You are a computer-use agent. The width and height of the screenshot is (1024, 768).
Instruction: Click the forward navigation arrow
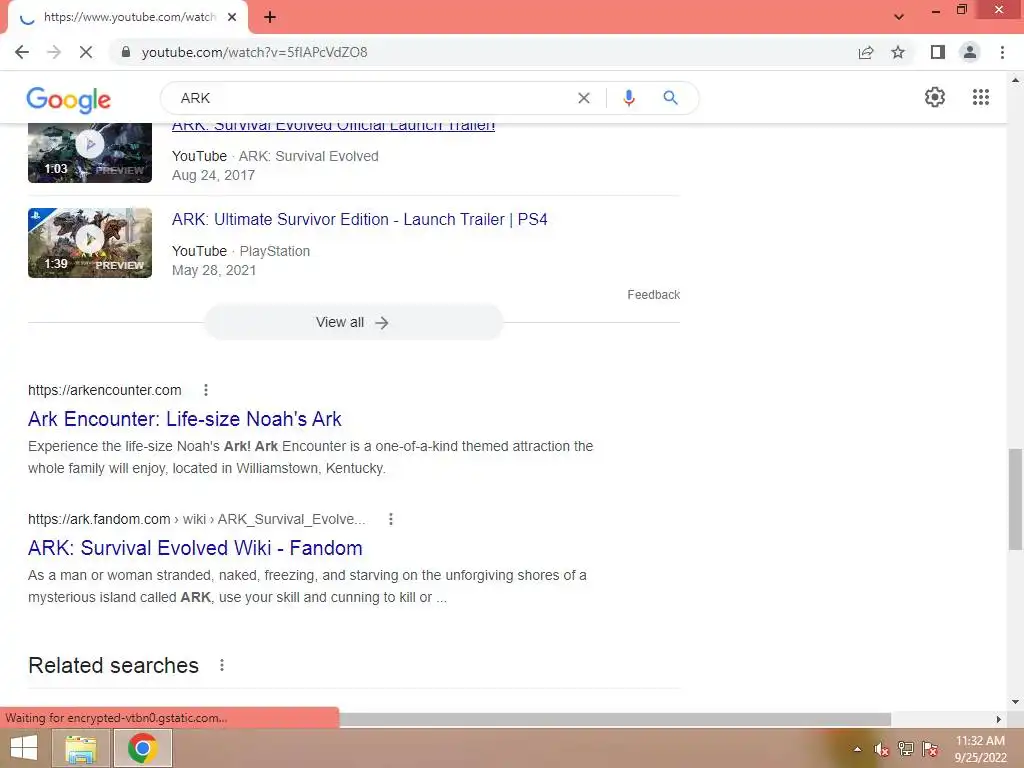(54, 52)
